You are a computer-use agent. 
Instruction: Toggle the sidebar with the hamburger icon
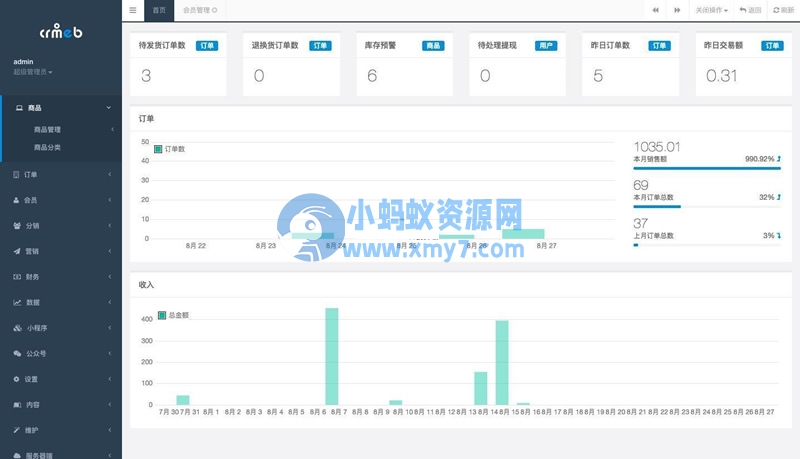pos(133,10)
